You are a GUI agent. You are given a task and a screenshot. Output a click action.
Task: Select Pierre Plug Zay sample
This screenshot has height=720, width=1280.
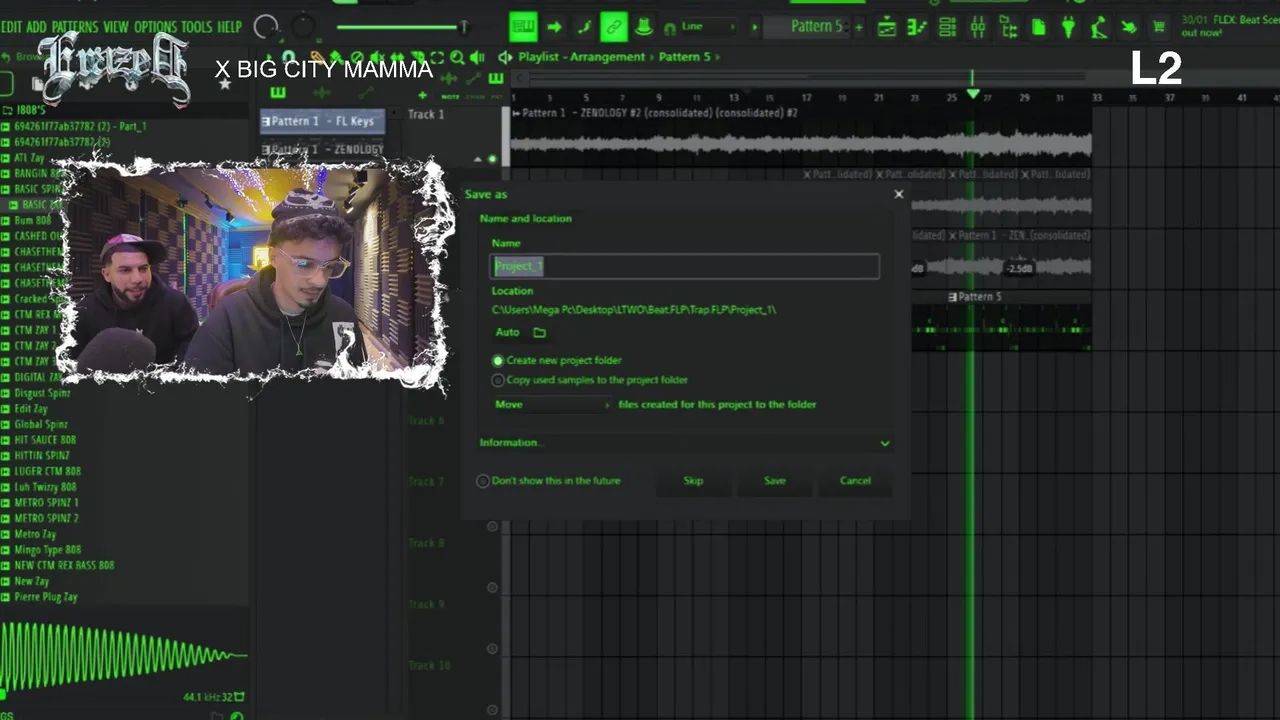[x=45, y=597]
